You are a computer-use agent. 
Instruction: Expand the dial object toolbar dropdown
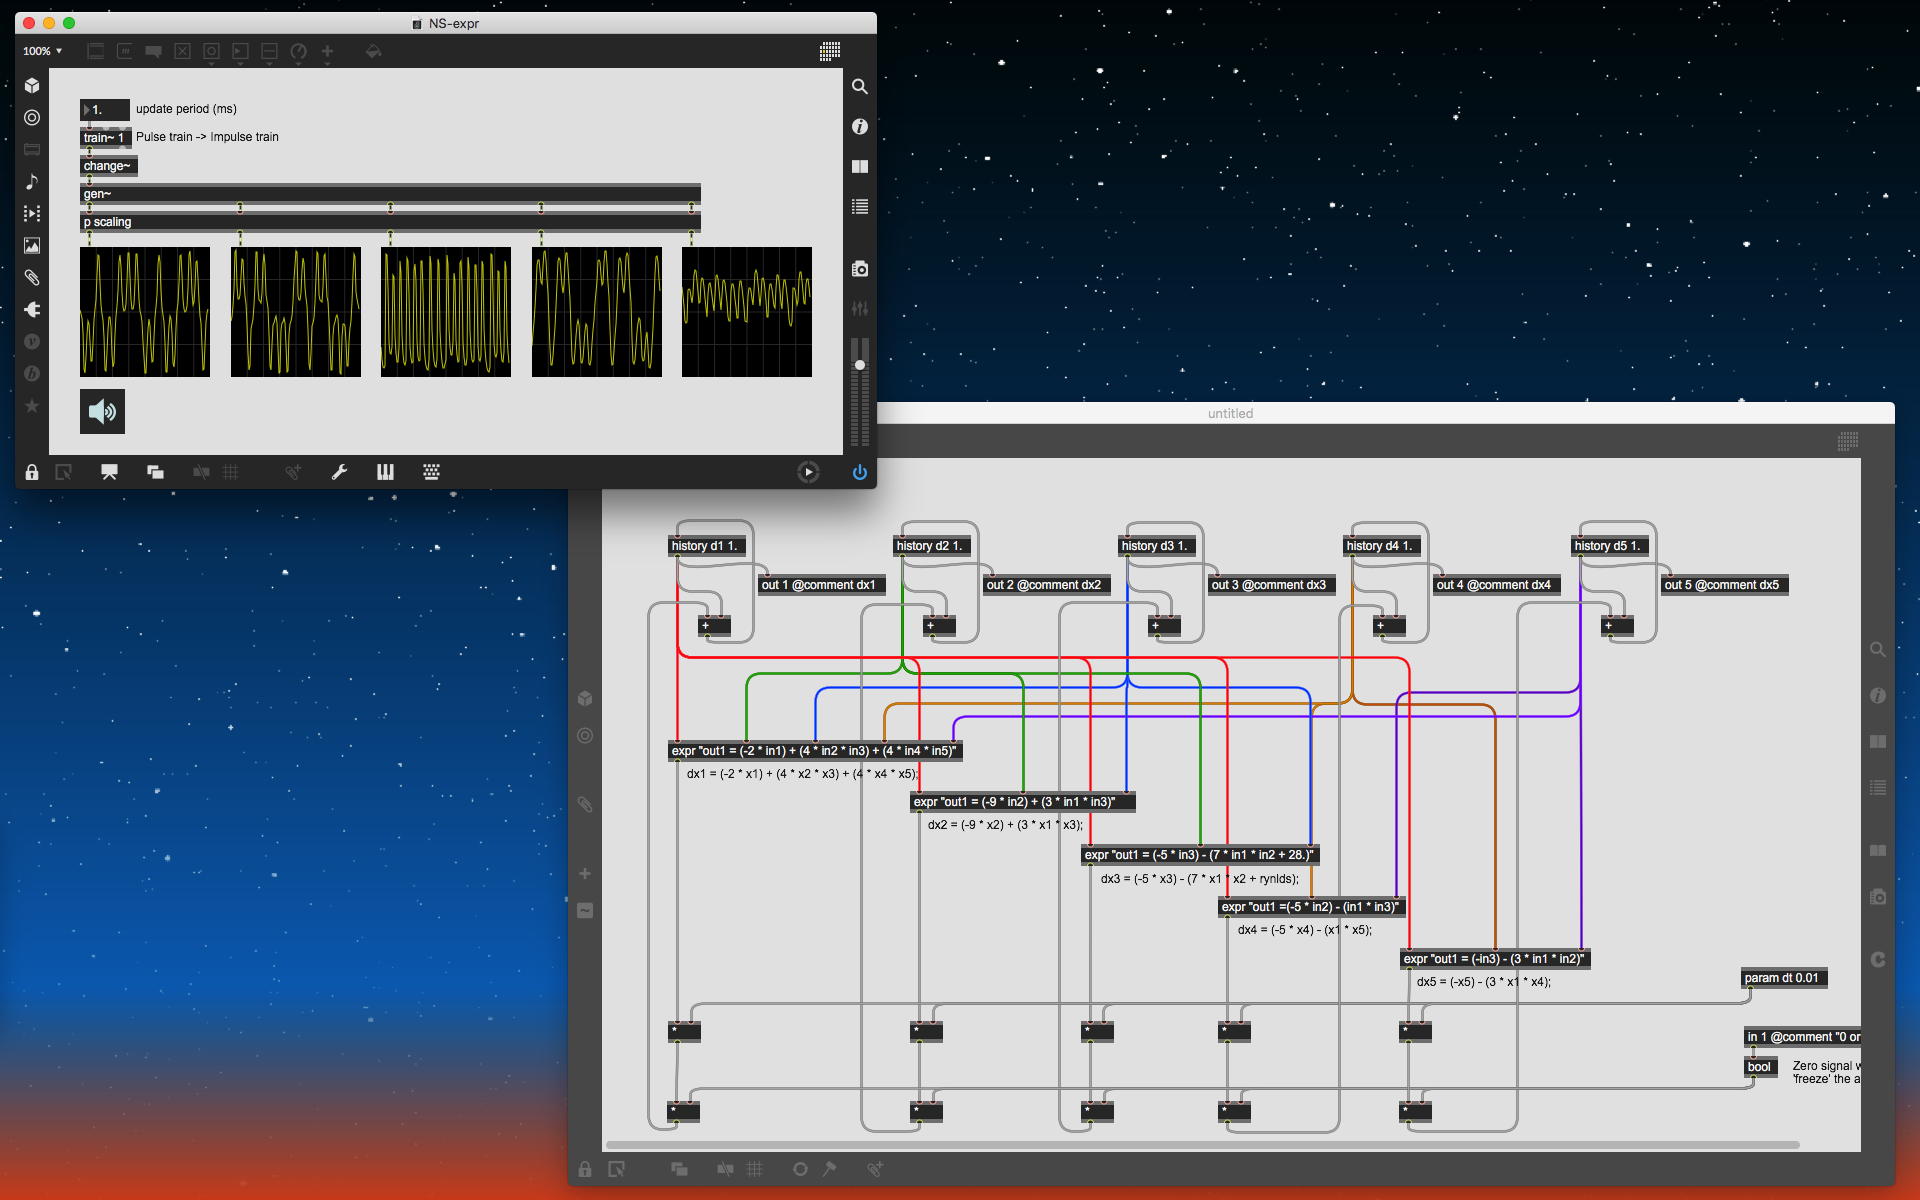298,51
